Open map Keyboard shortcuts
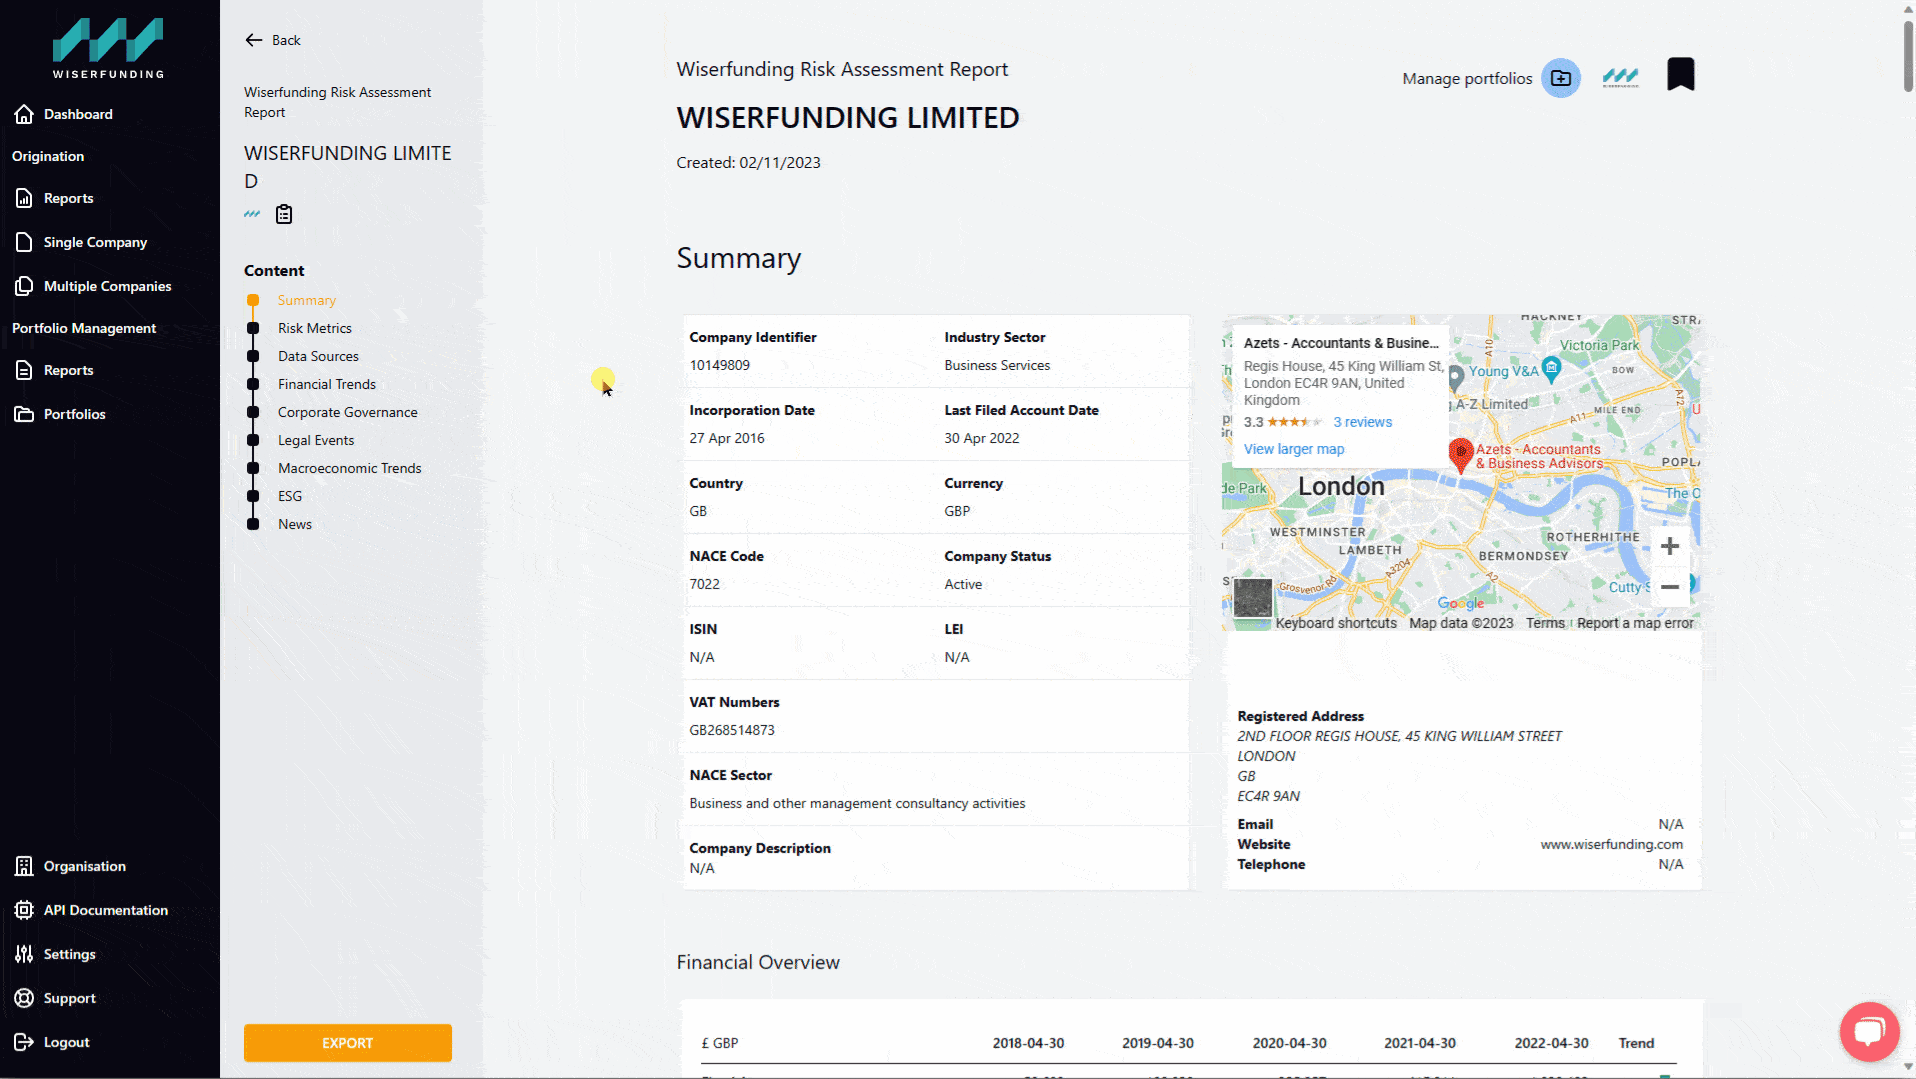The width and height of the screenshot is (1916, 1079). click(x=1336, y=623)
